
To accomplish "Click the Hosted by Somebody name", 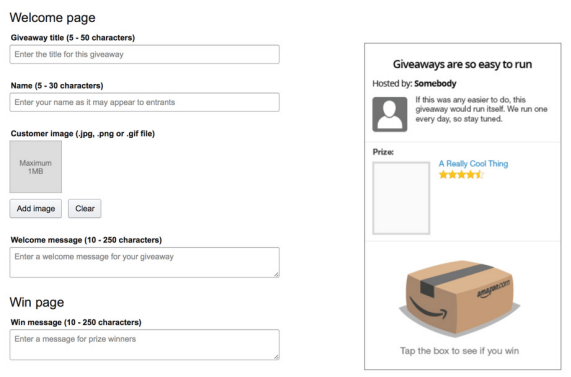I will (x=435, y=83).
